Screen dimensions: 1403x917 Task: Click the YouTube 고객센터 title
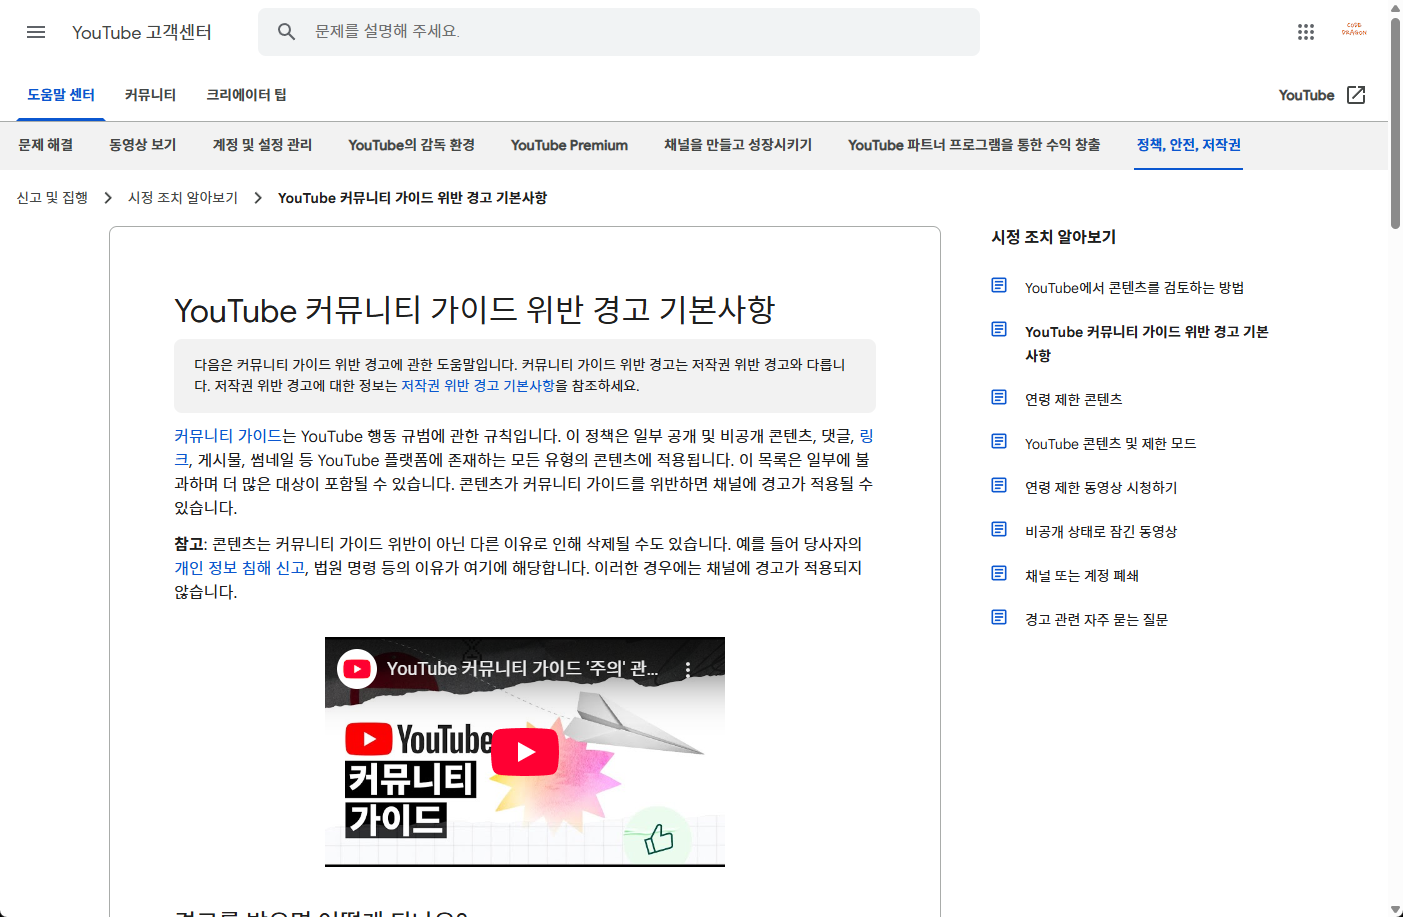click(142, 32)
